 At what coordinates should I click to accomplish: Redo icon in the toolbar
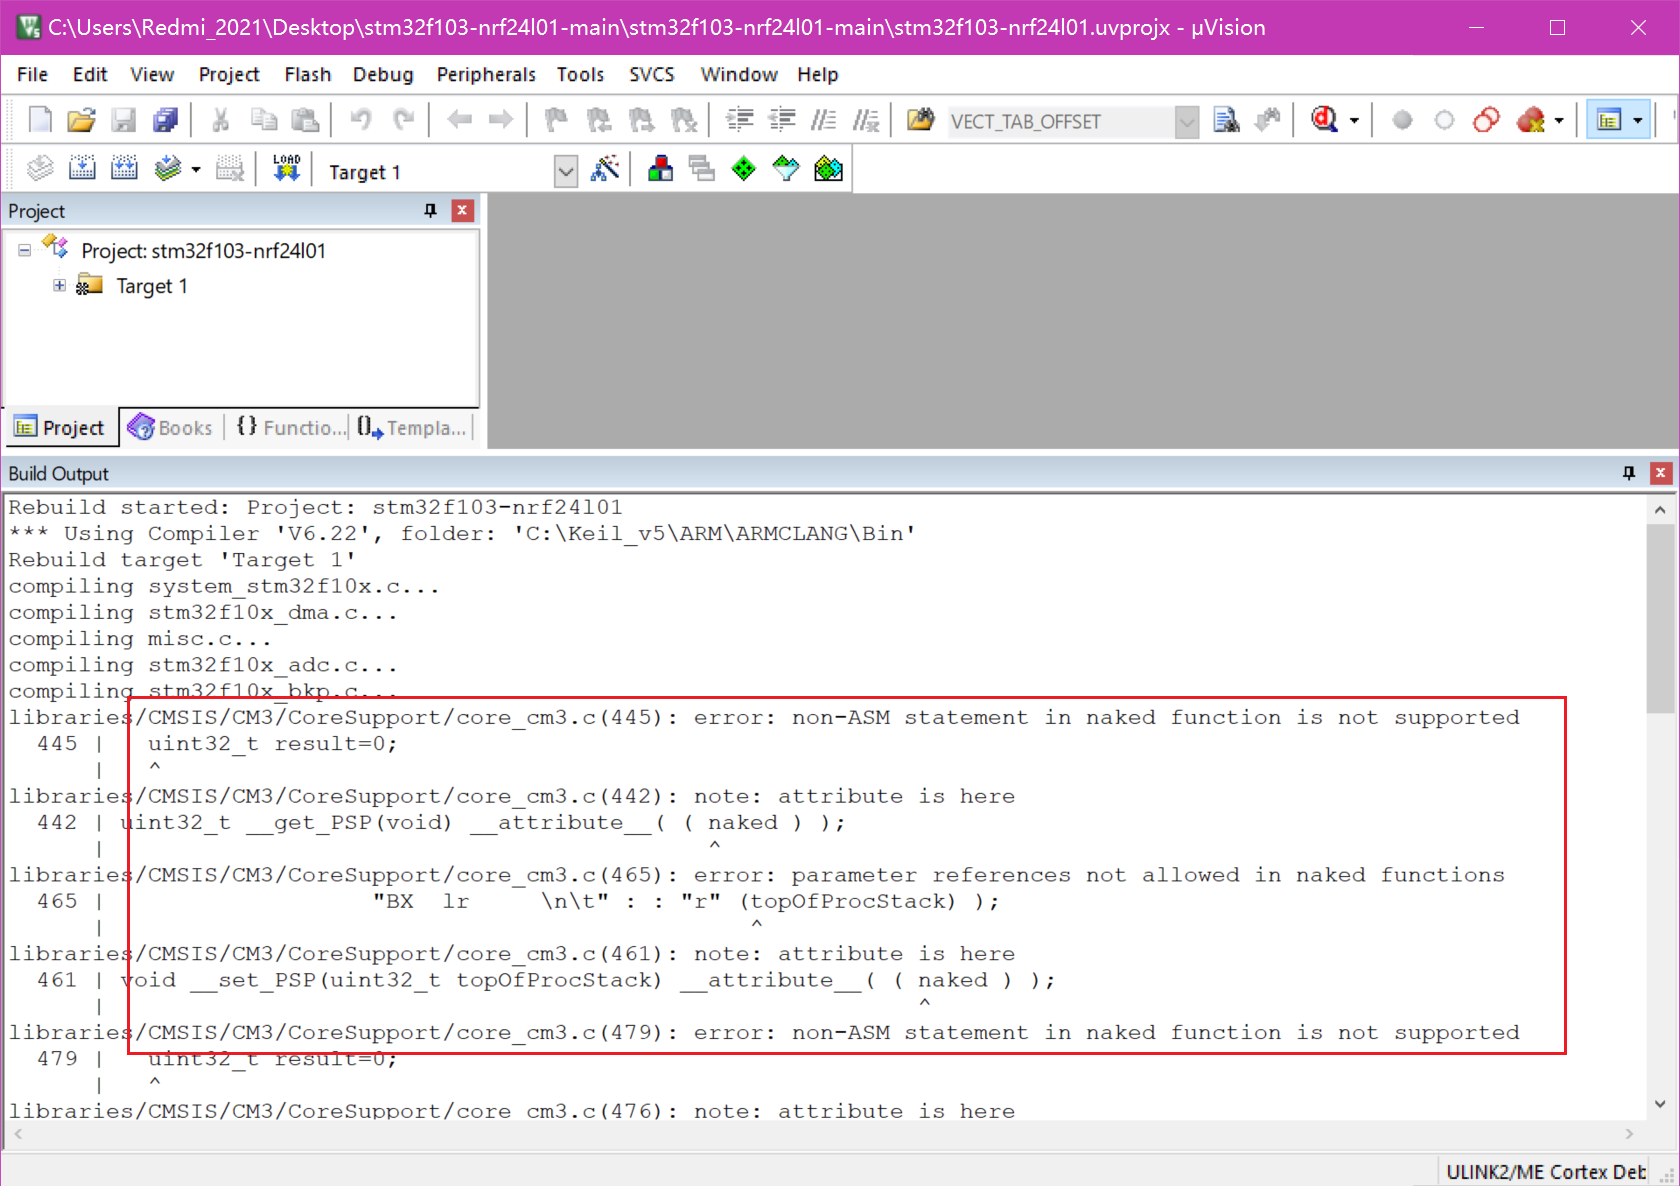tap(403, 120)
